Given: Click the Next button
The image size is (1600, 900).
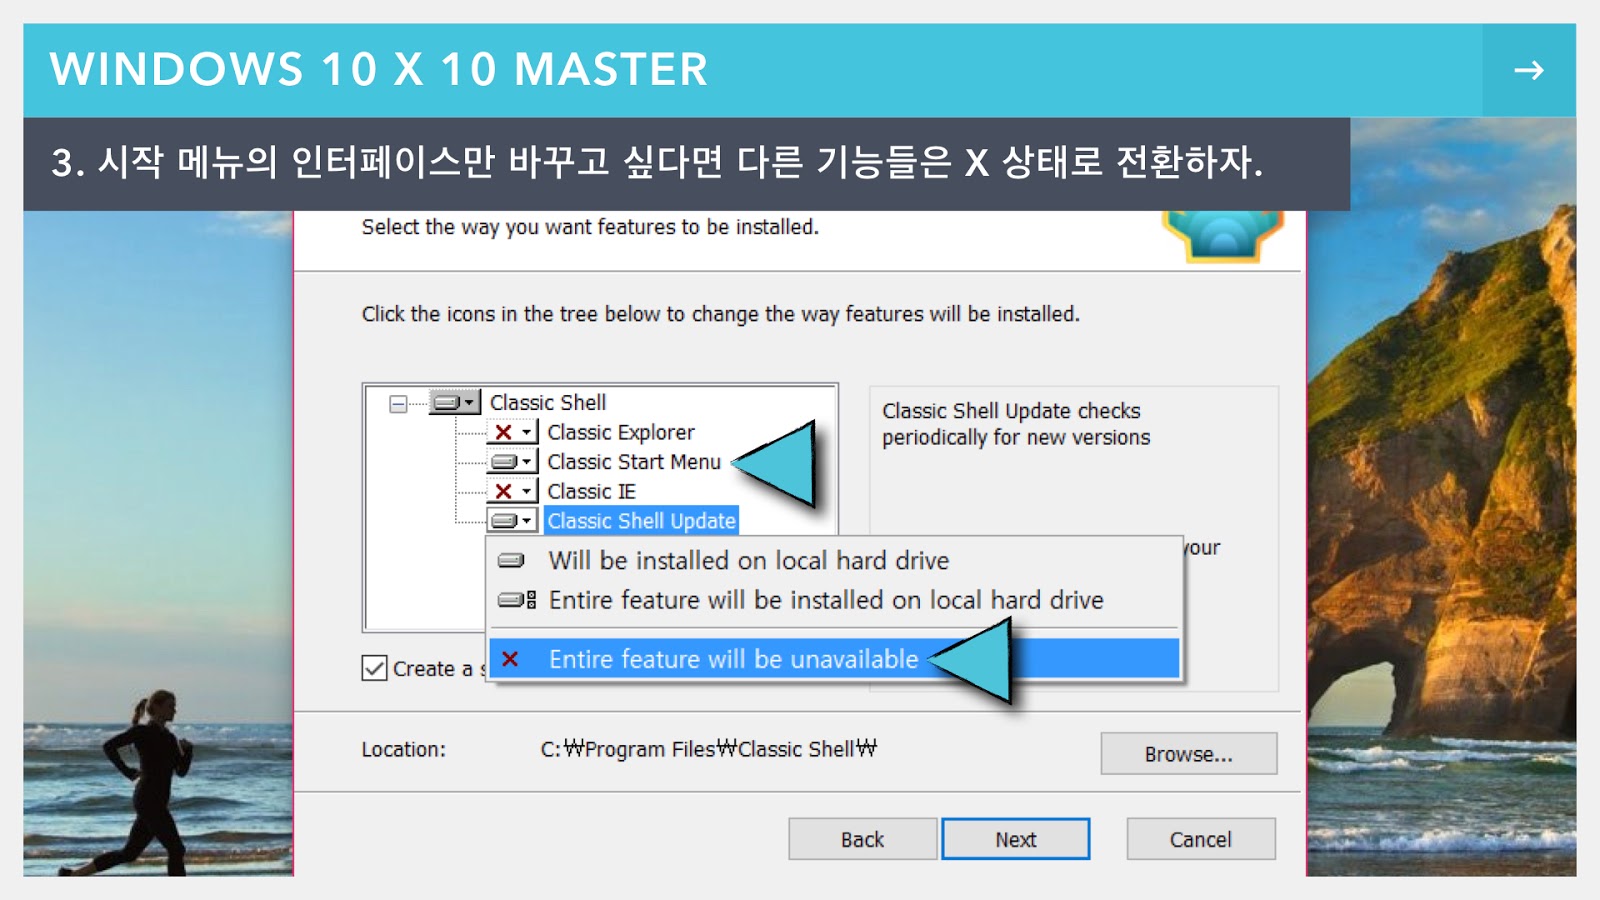Looking at the screenshot, I should (1016, 839).
